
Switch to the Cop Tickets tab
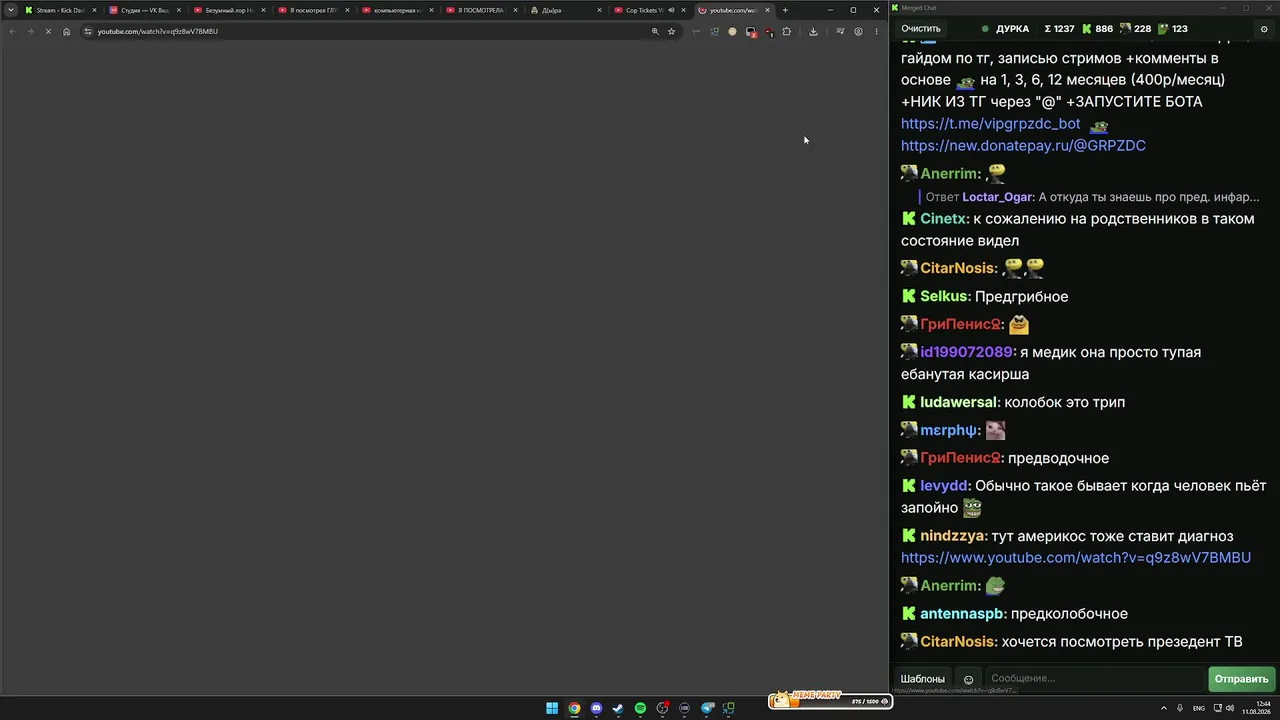pos(649,10)
